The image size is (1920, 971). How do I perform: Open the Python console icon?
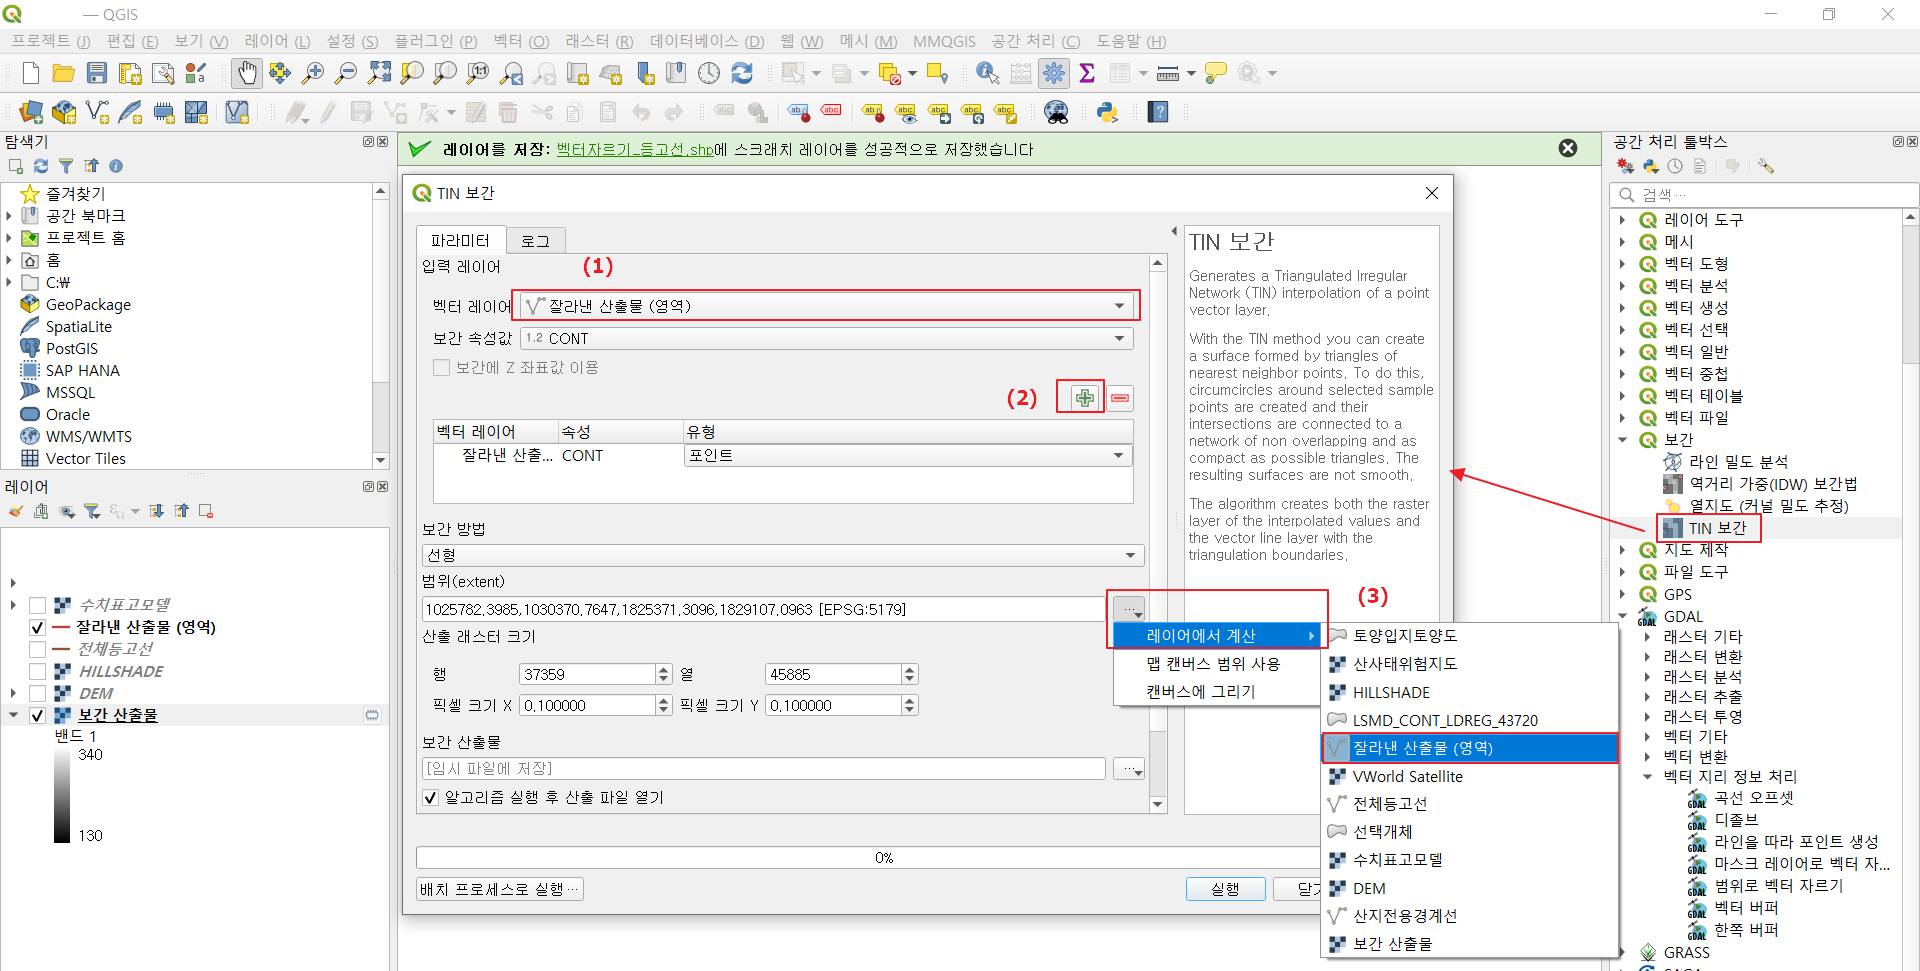[x=1107, y=112]
